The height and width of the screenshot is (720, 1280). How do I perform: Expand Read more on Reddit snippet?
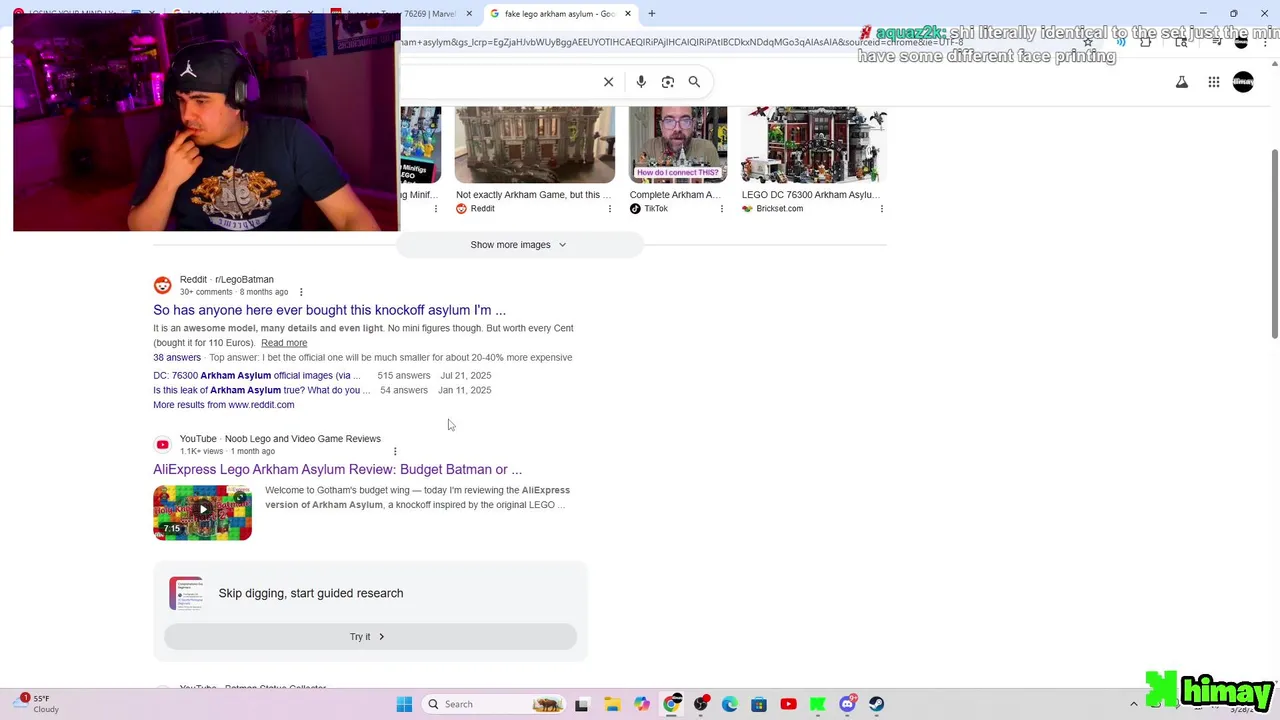[x=284, y=343]
